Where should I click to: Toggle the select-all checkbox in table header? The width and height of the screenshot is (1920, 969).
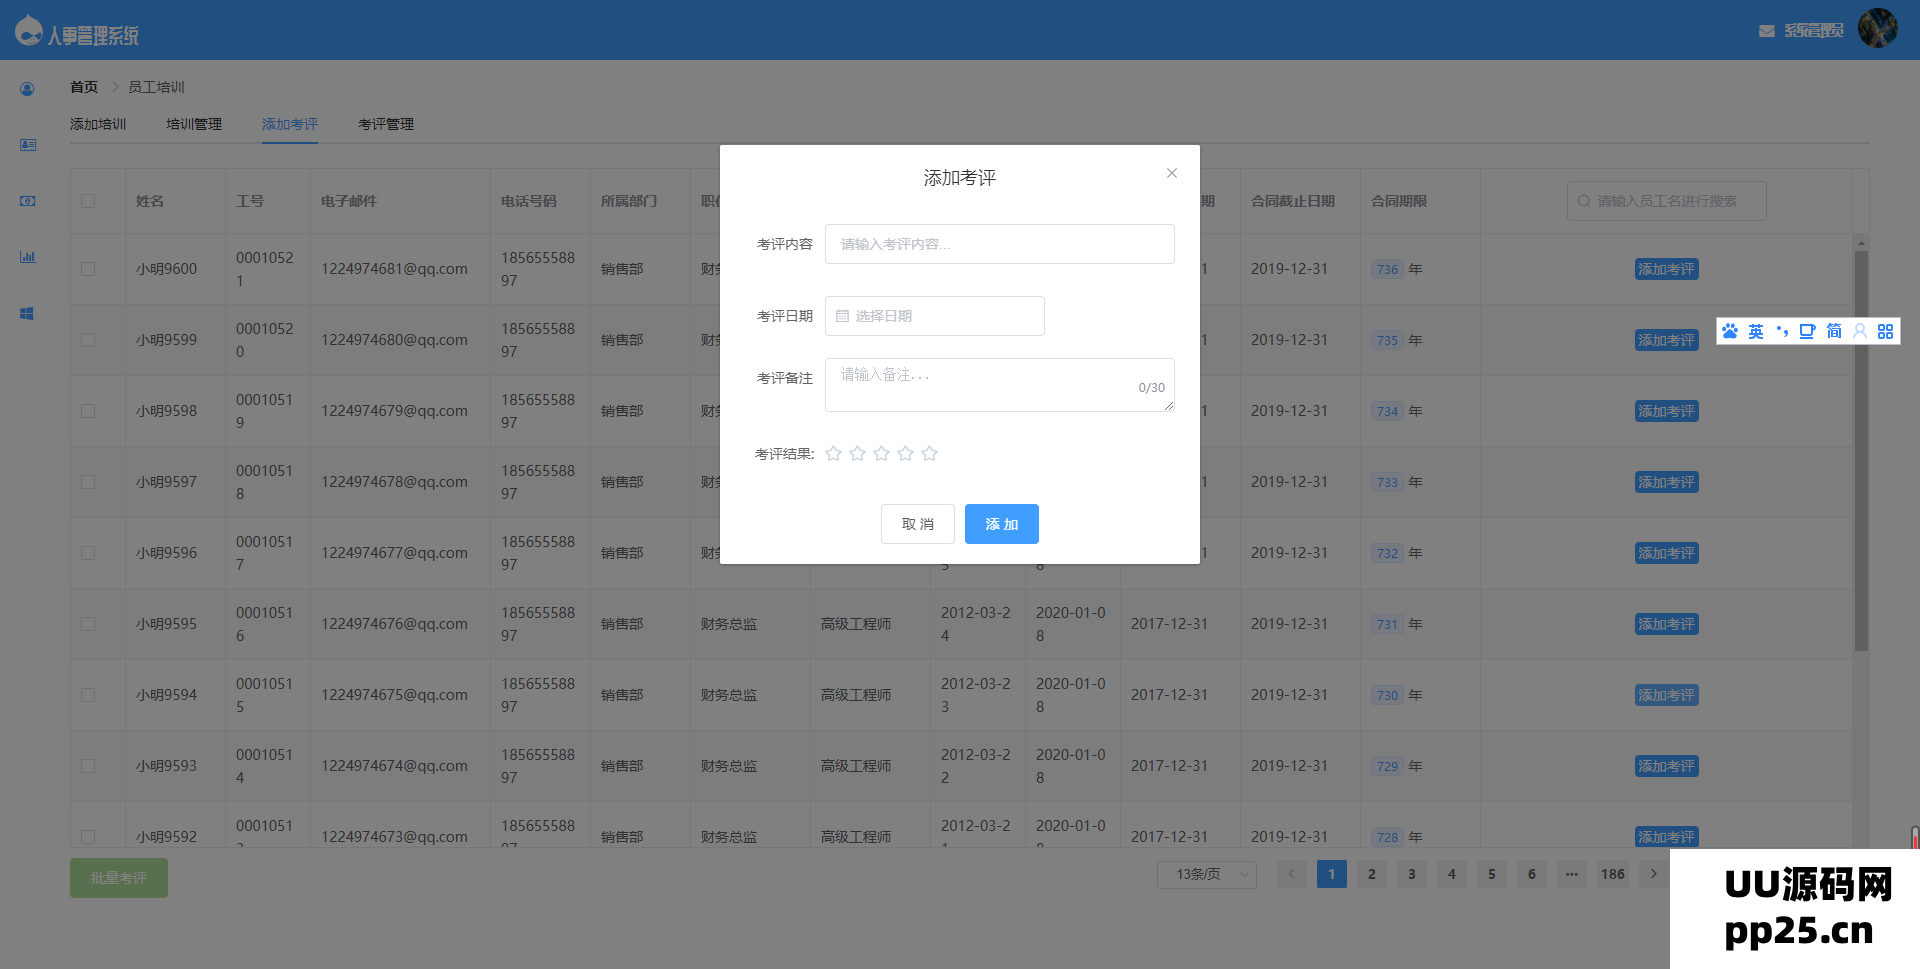click(x=88, y=201)
